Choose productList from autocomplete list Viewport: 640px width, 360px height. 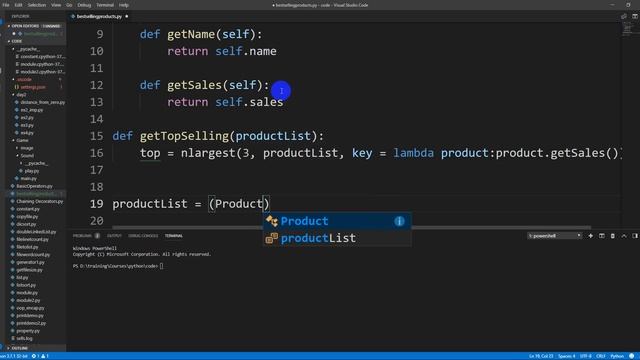pos(337,238)
